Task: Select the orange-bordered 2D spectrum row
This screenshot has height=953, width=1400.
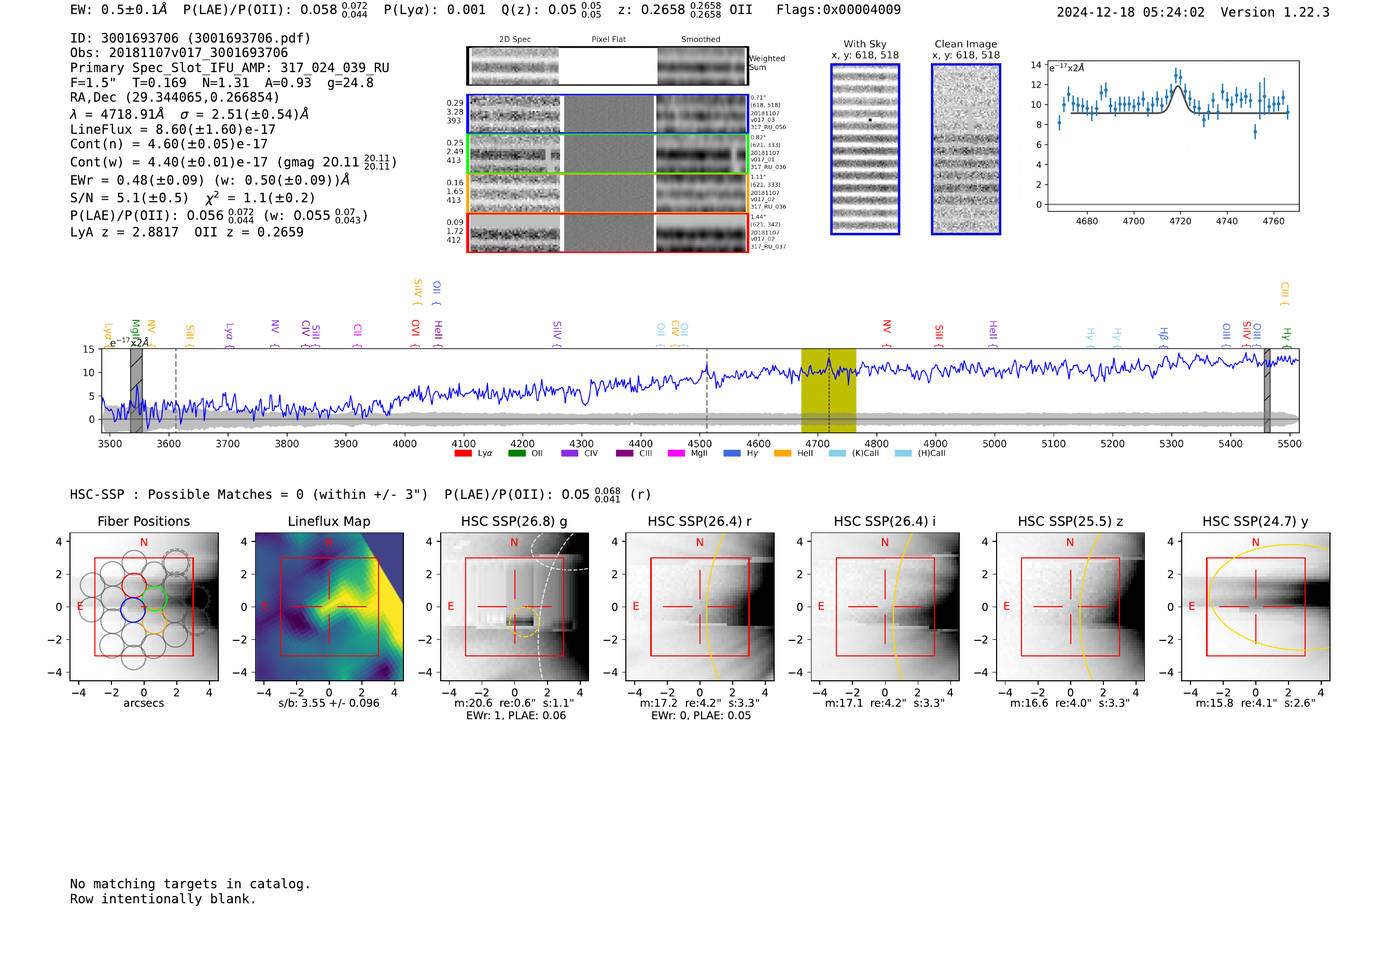Action: (608, 193)
